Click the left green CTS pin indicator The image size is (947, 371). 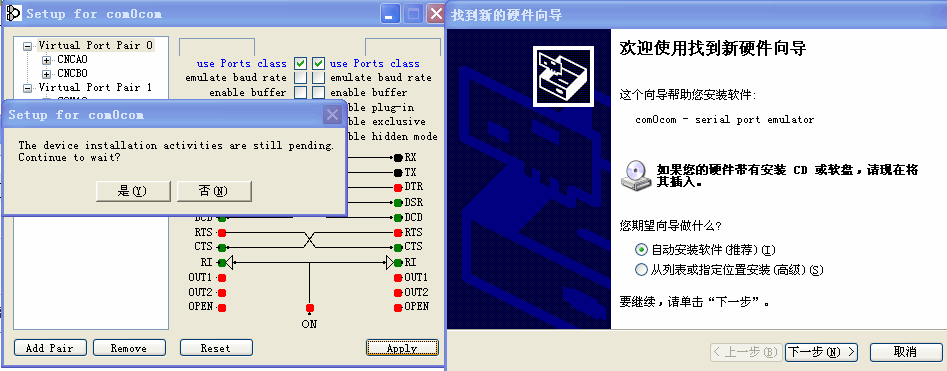tap(222, 247)
